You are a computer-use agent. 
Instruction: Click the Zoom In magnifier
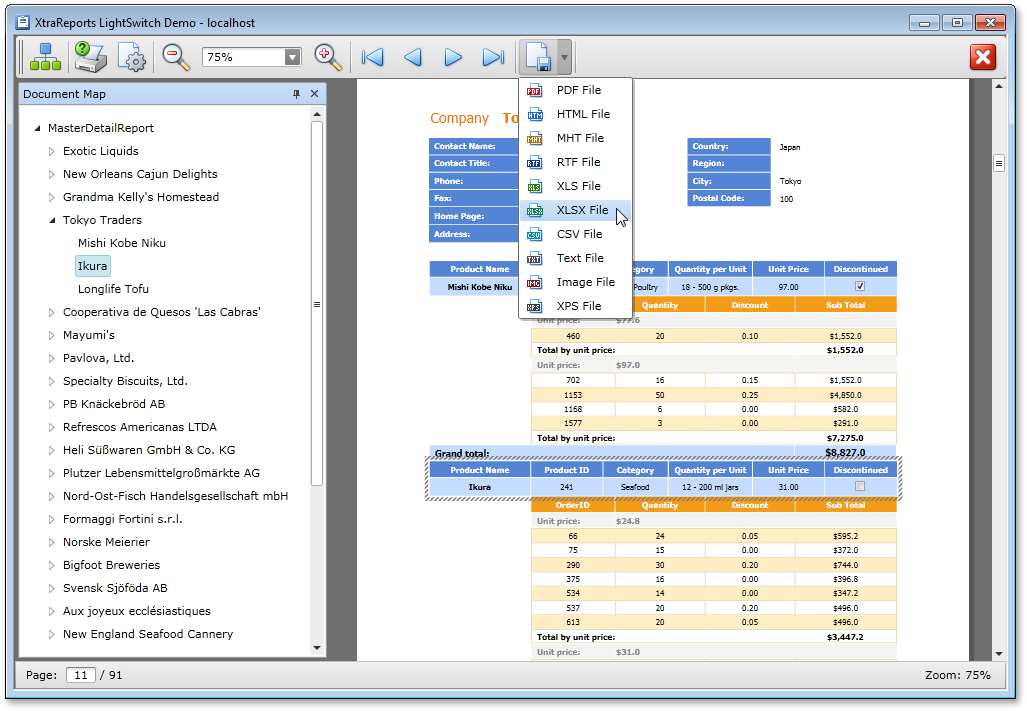click(328, 58)
